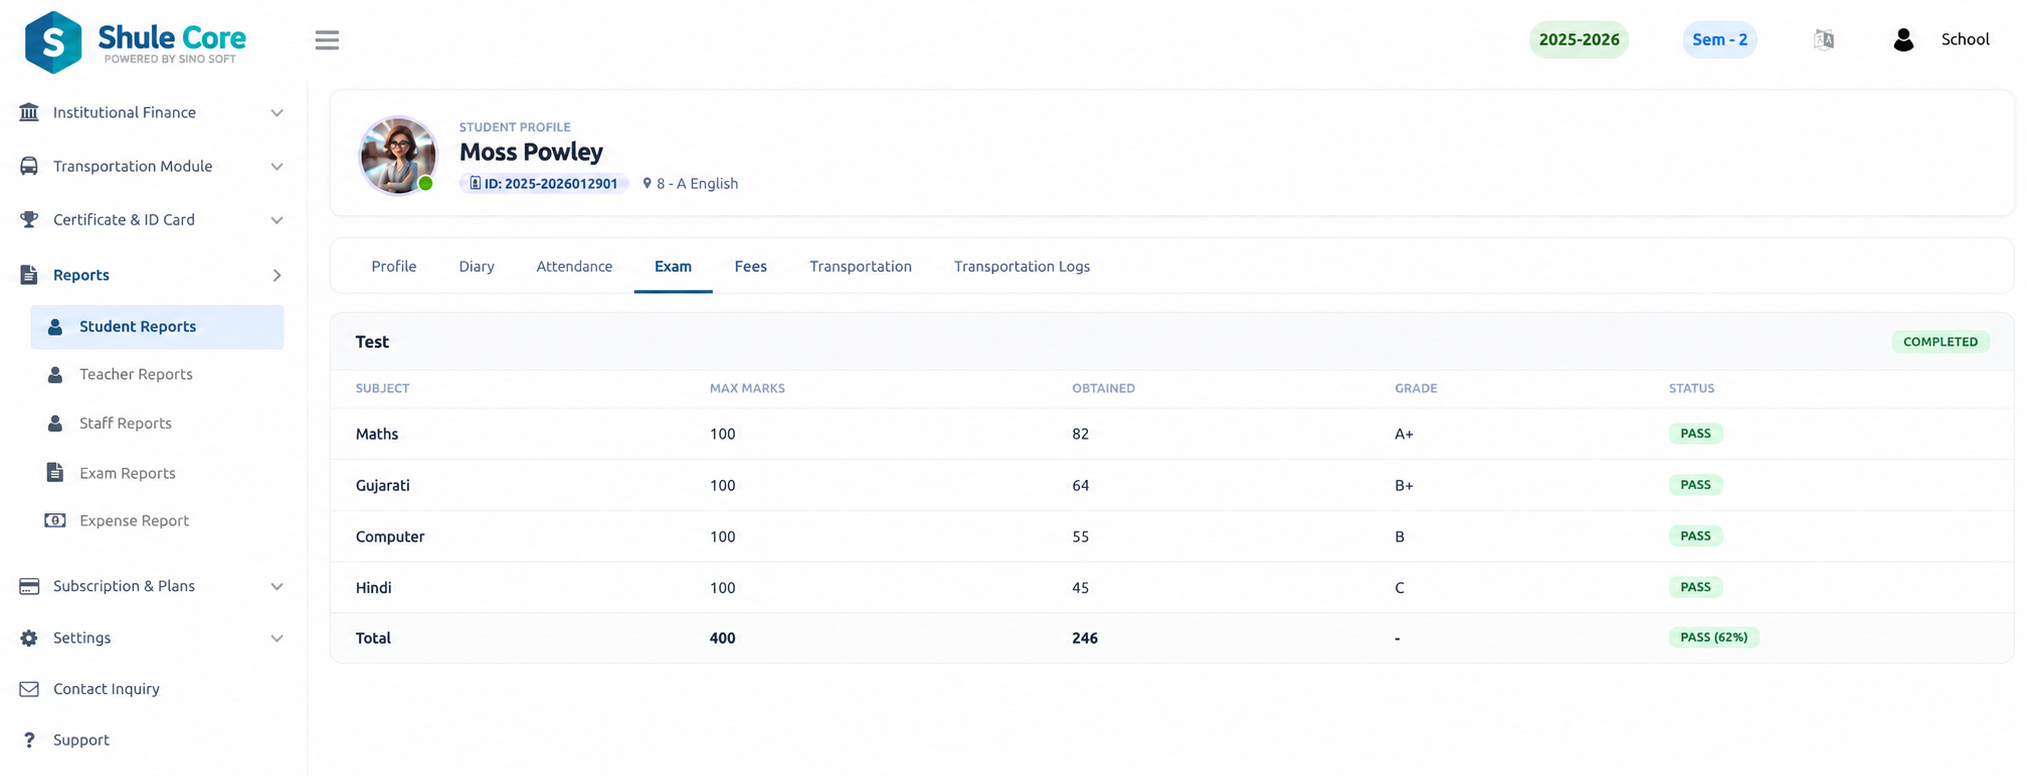Expand Certificate & ID Card chevron
The image size is (2027, 776).
click(x=277, y=220)
